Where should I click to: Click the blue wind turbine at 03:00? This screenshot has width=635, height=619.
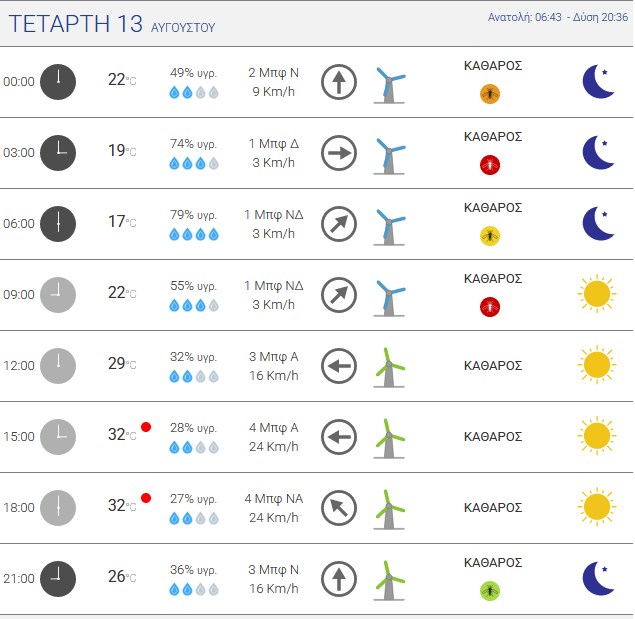pyautogui.click(x=389, y=156)
